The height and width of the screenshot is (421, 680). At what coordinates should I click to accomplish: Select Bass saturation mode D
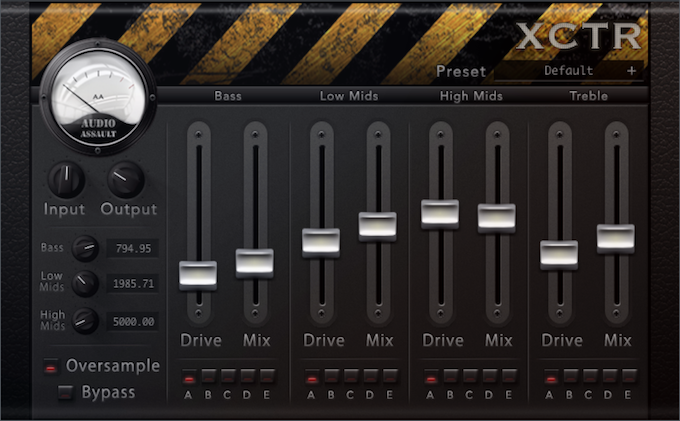(248, 376)
